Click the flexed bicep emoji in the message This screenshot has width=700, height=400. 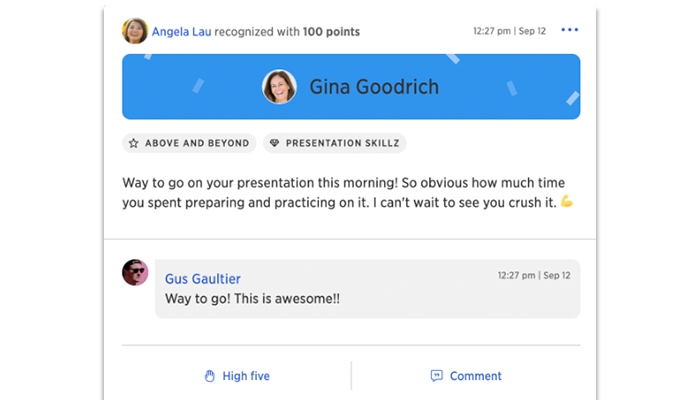567,202
